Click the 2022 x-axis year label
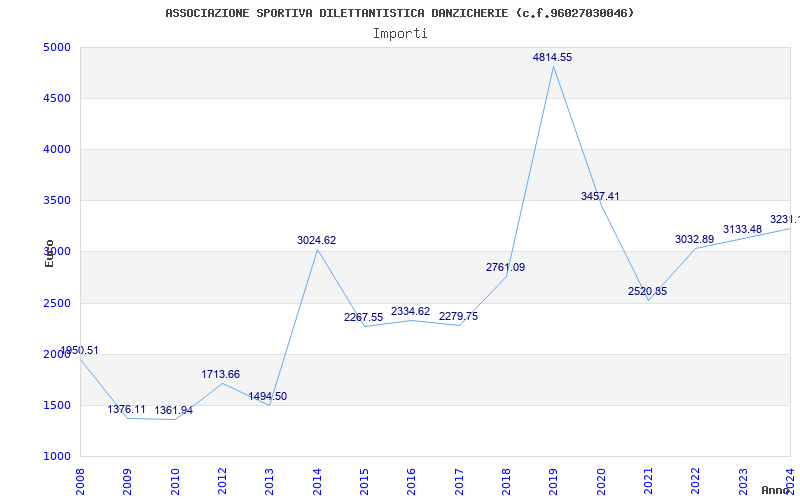Viewport: 800px width, 500px height. [x=696, y=482]
